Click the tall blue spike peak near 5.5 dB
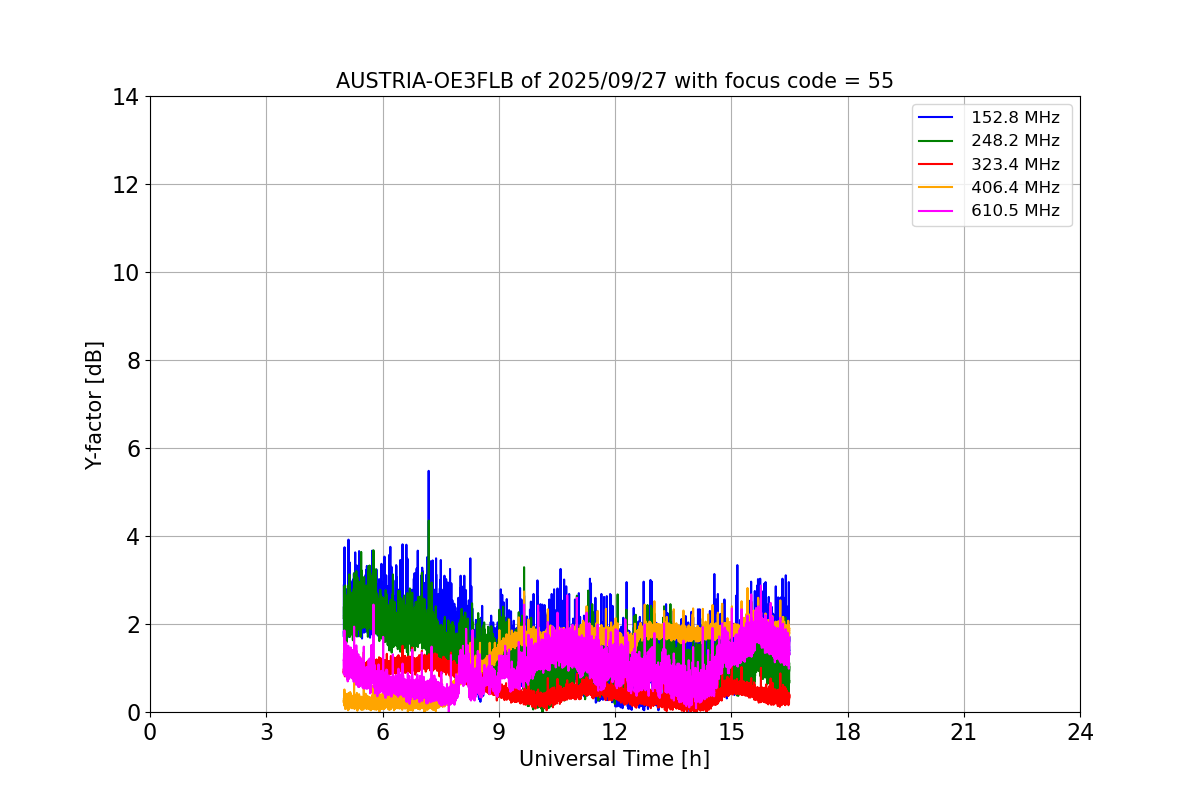 428,472
